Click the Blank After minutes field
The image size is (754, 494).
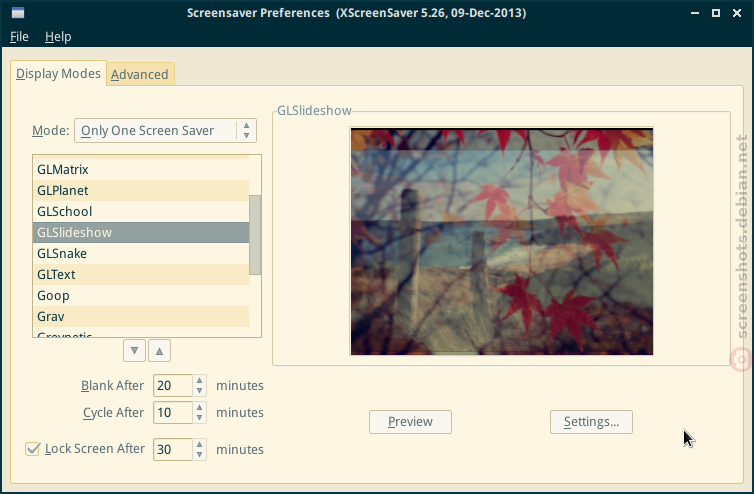click(x=173, y=386)
